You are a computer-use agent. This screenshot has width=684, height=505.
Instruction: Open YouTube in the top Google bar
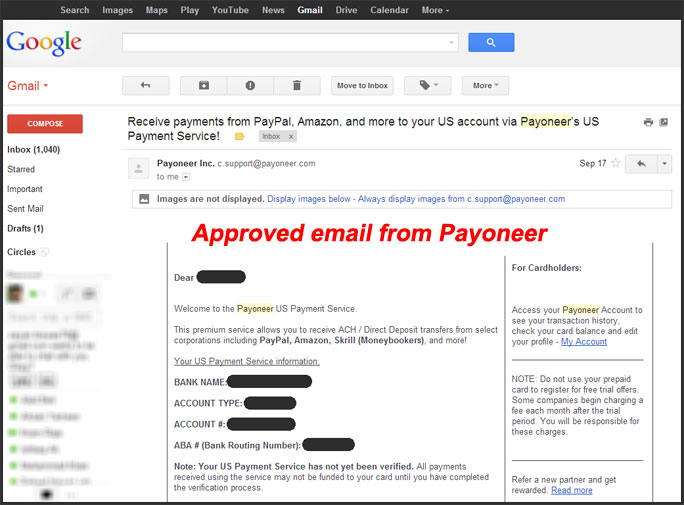230,10
